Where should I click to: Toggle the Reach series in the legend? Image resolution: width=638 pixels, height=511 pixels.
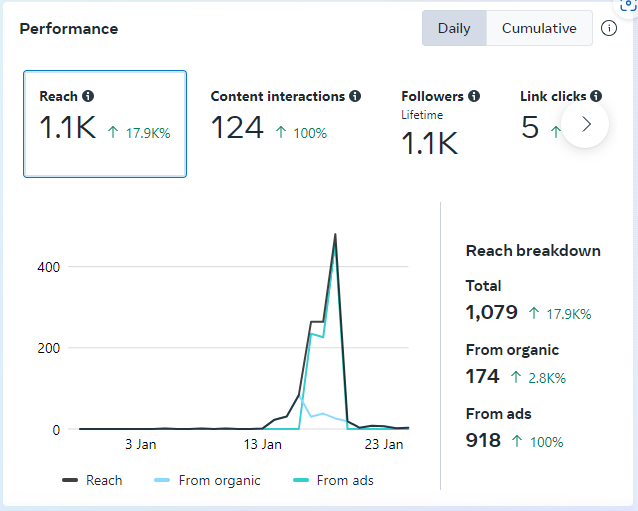tap(92, 480)
